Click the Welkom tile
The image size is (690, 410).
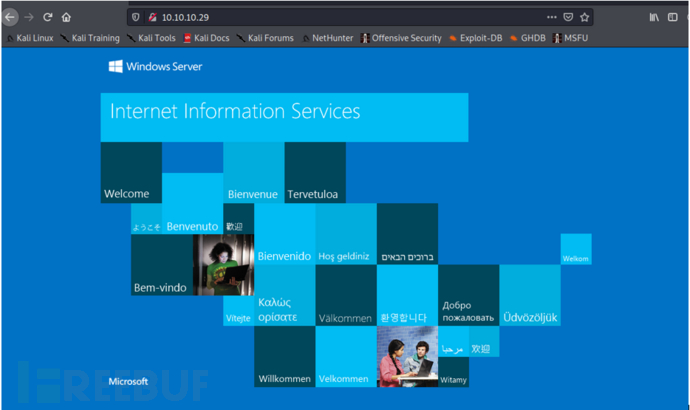pyautogui.click(x=576, y=249)
